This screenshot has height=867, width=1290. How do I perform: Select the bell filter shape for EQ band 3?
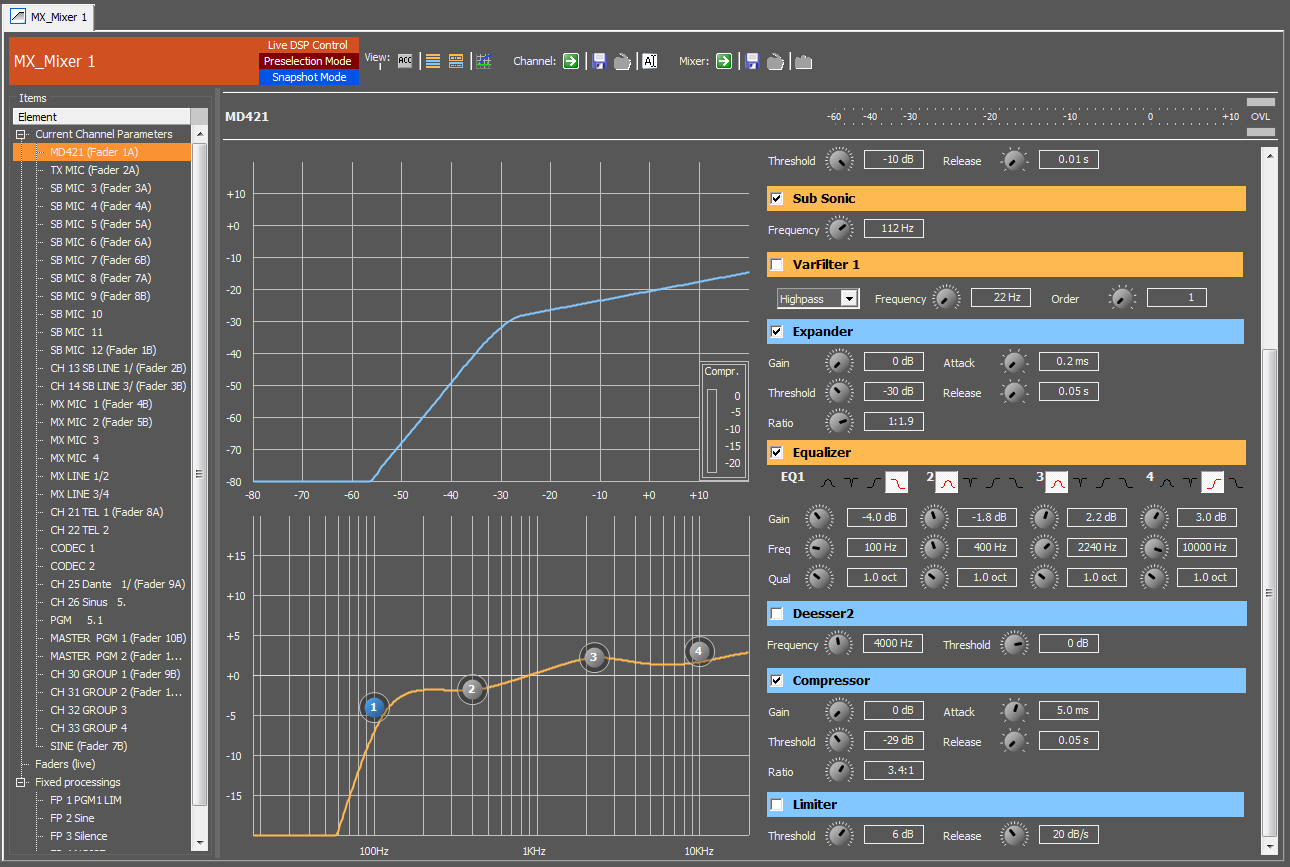click(1057, 483)
